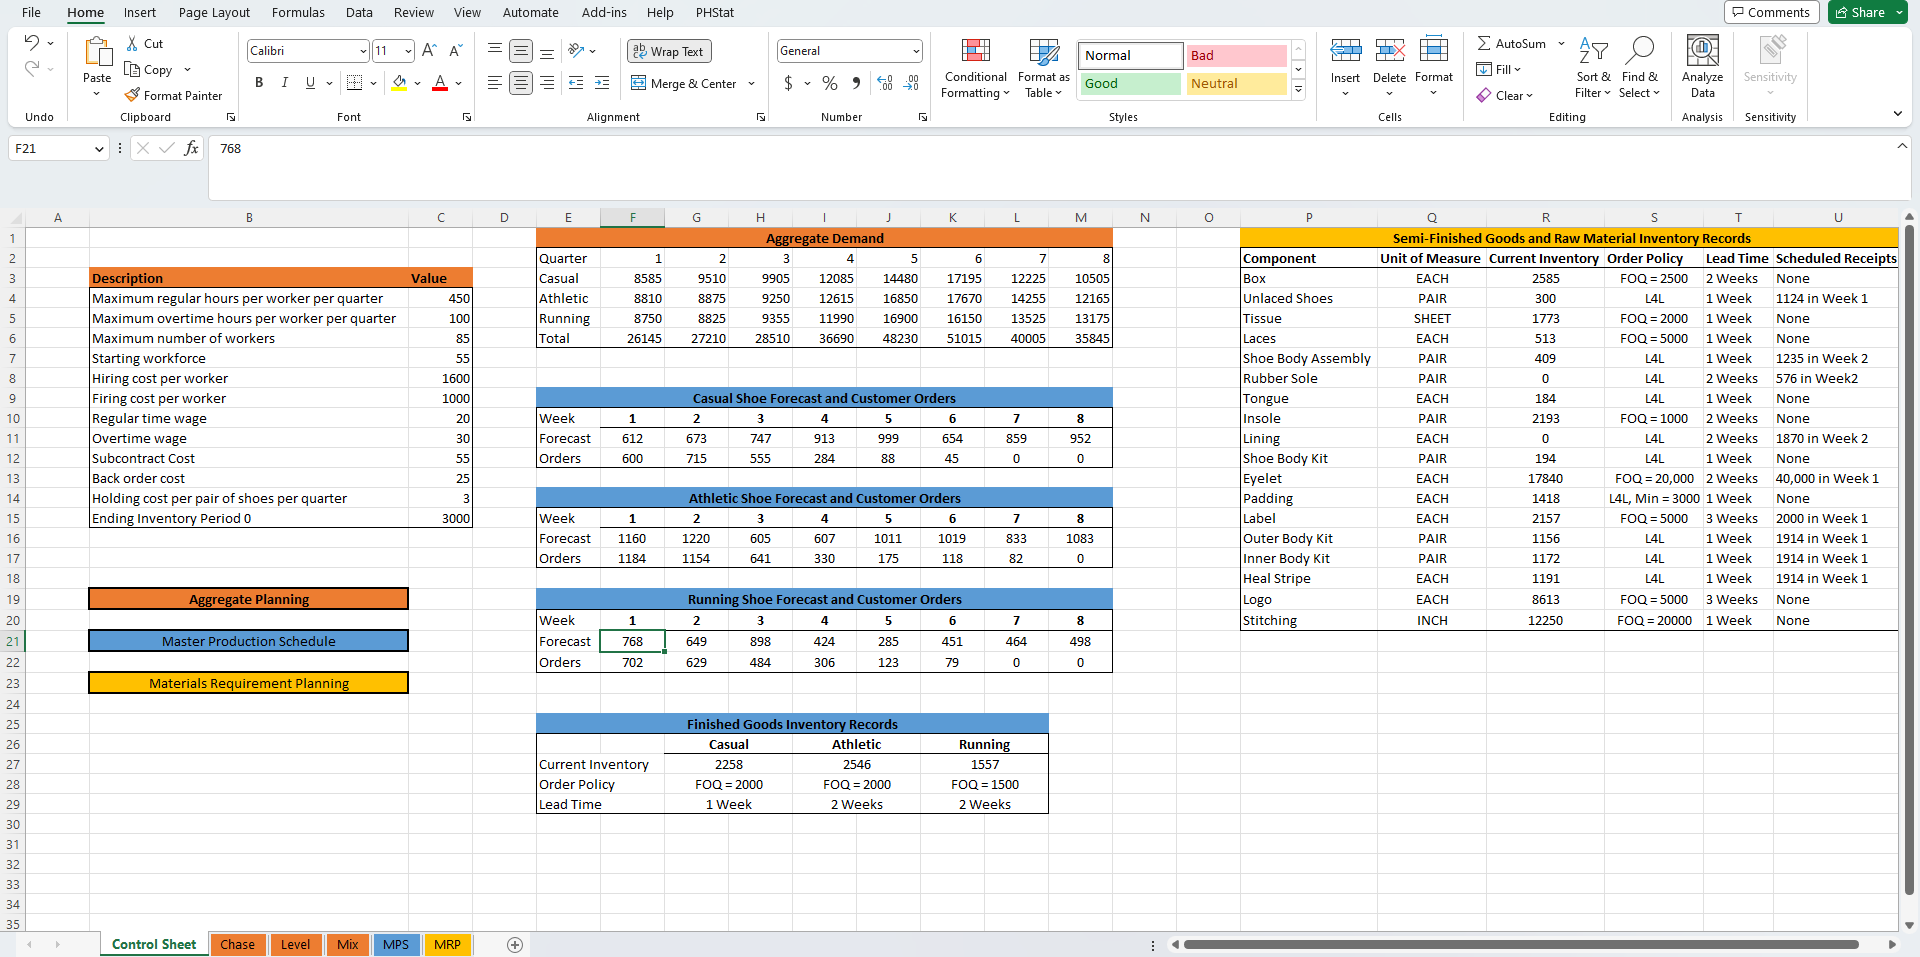Apply bold formatting to the selection
Viewport: 1920px width, 957px height.
click(259, 83)
